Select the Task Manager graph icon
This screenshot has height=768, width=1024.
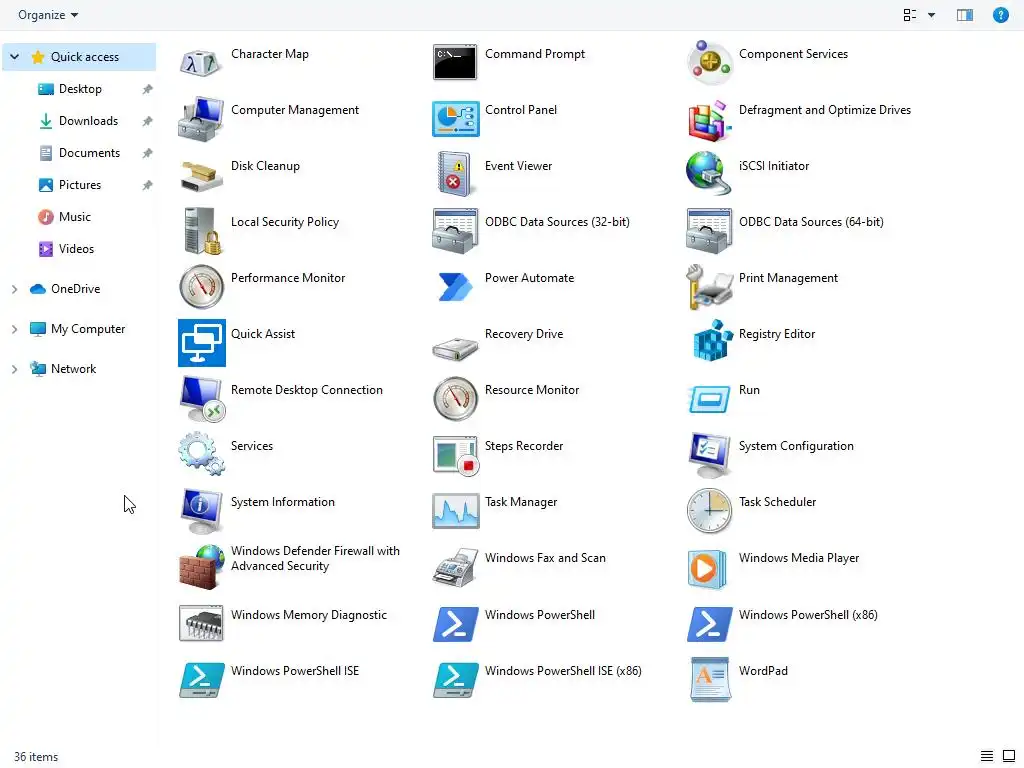coord(455,511)
